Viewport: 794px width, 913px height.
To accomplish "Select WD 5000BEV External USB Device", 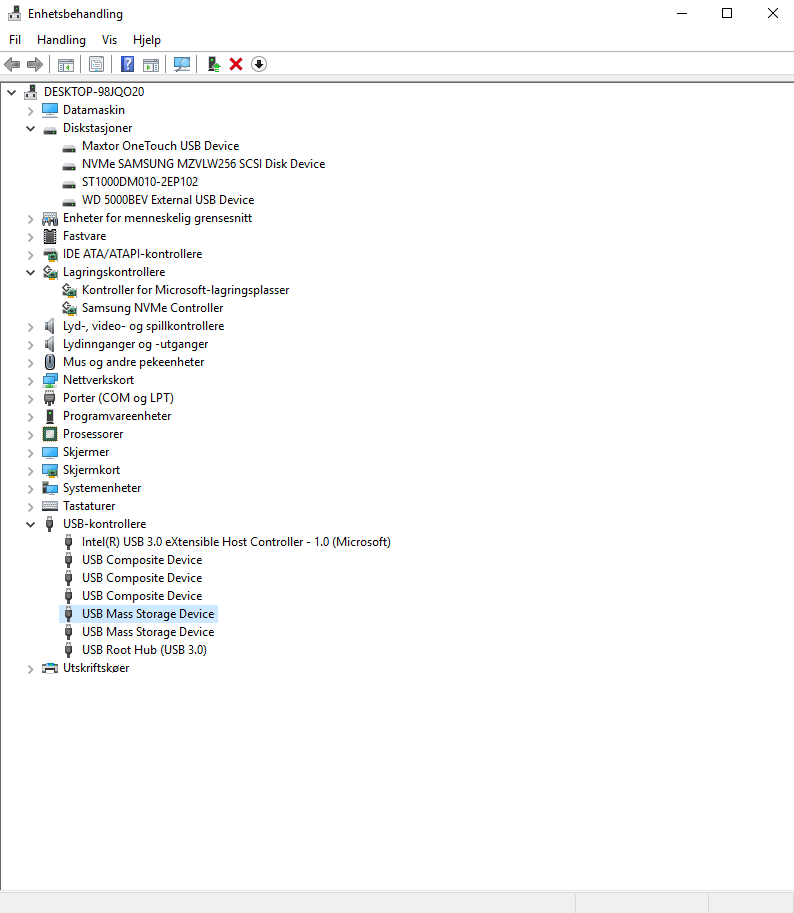I will click(x=168, y=200).
